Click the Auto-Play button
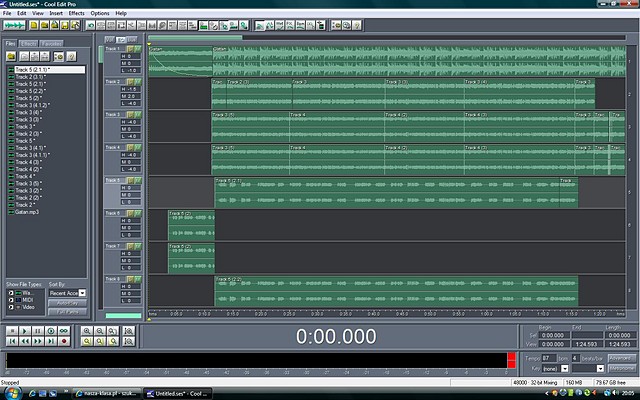 67,303
